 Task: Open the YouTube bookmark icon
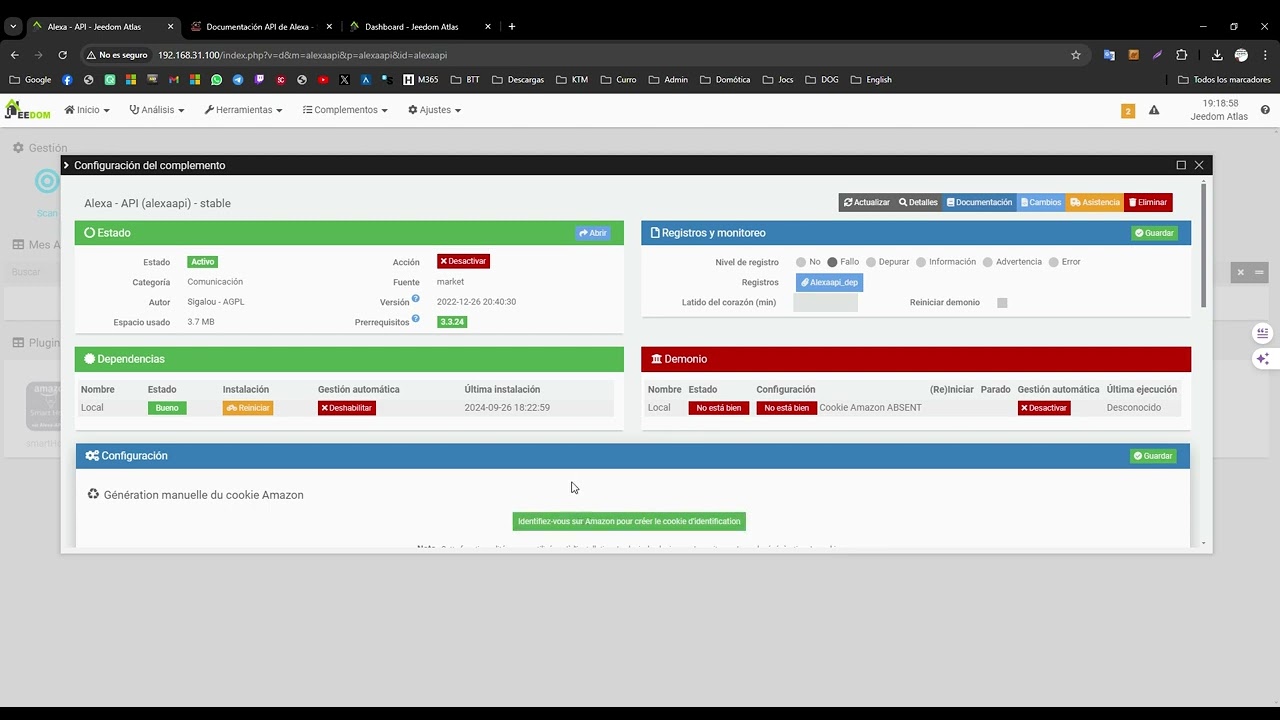(323, 80)
